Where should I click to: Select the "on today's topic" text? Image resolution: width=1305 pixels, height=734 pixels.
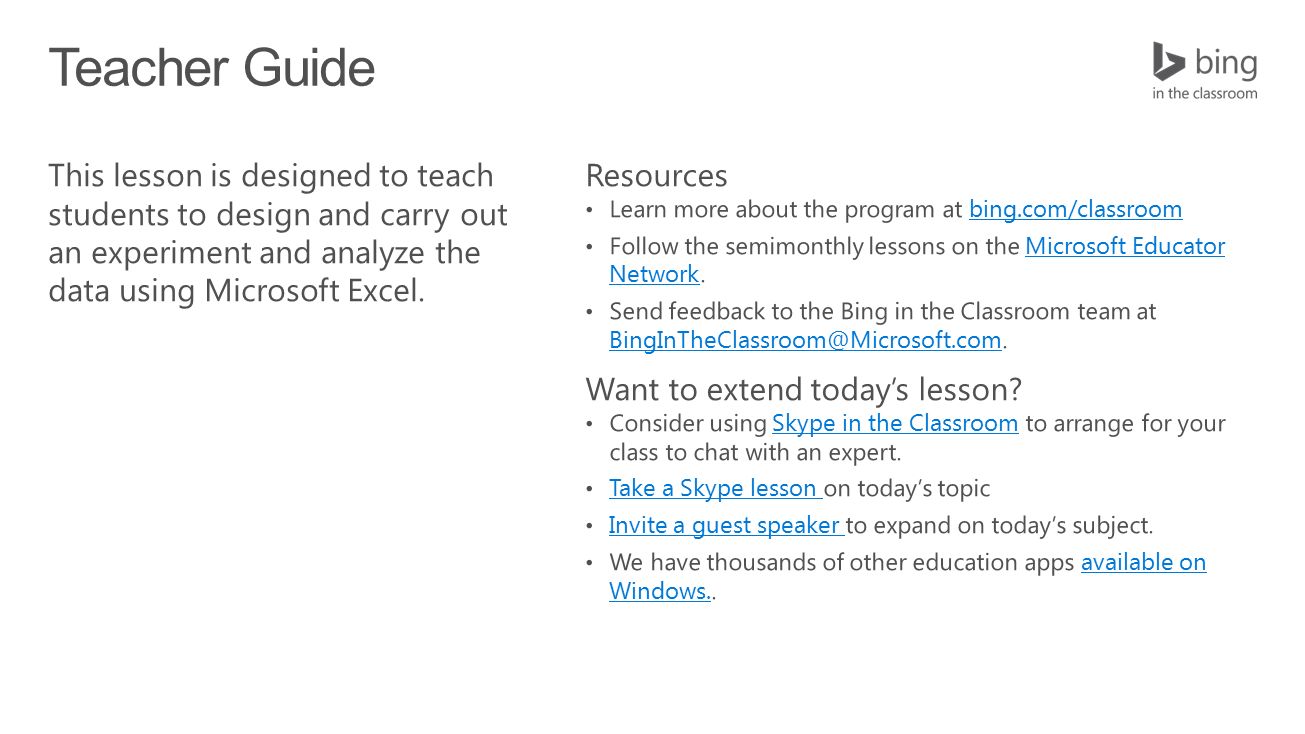click(907, 488)
